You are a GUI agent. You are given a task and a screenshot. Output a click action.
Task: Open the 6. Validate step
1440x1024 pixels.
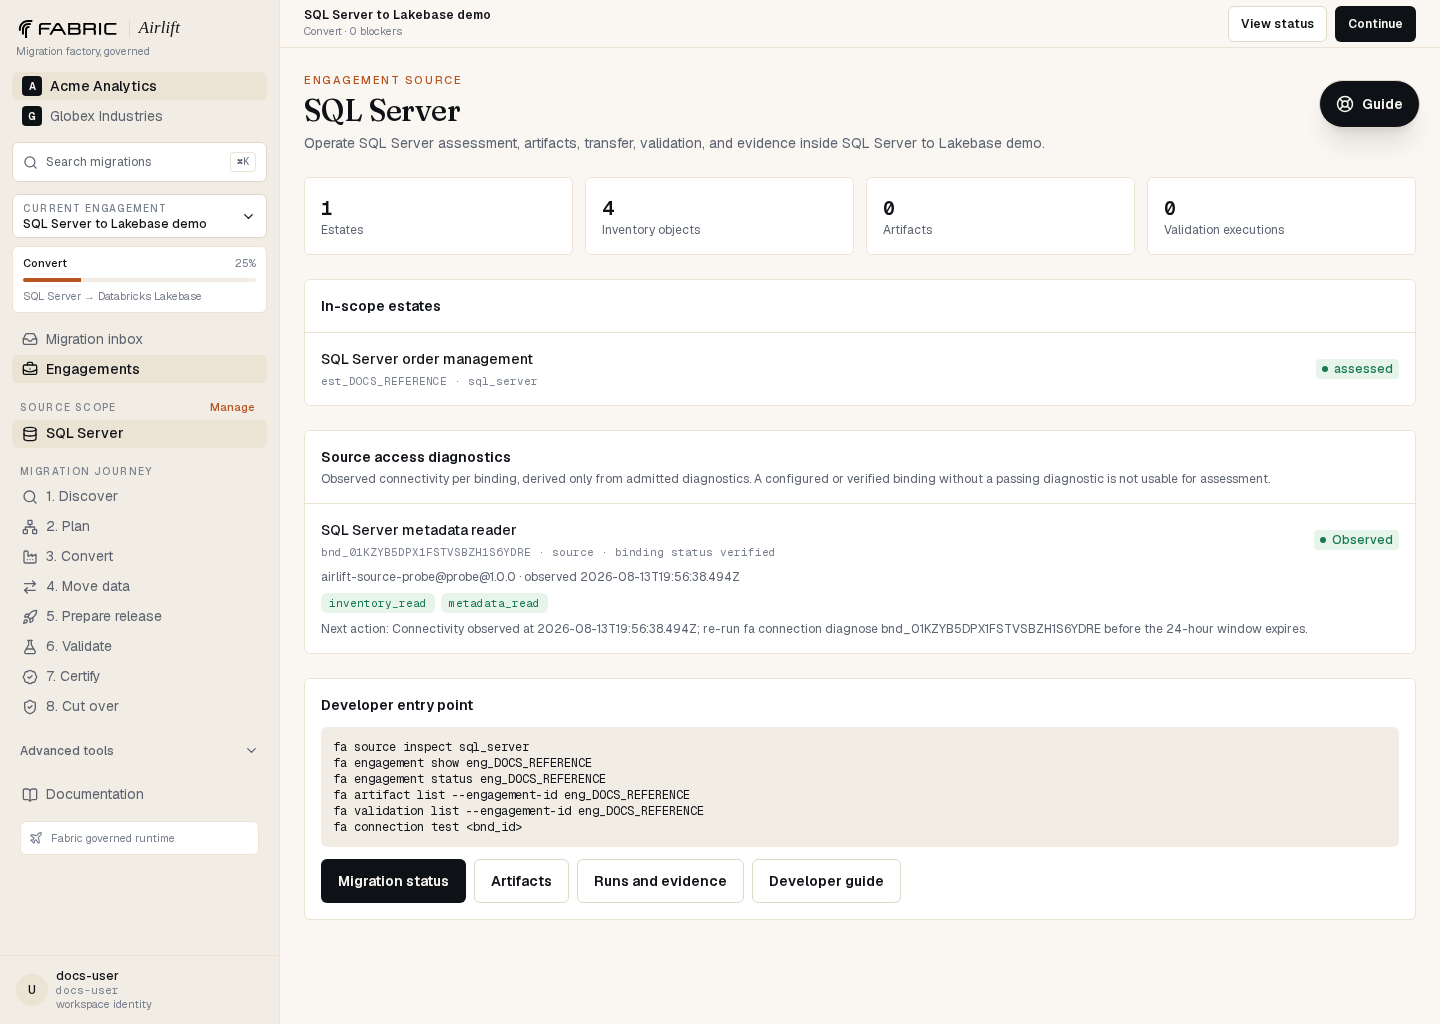pos(139,646)
